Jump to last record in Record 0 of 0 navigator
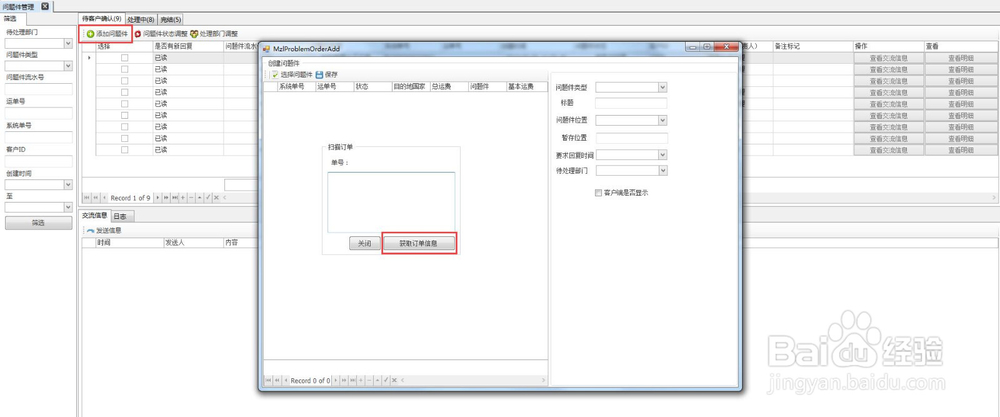The width and height of the screenshot is (1000, 417). point(353,381)
